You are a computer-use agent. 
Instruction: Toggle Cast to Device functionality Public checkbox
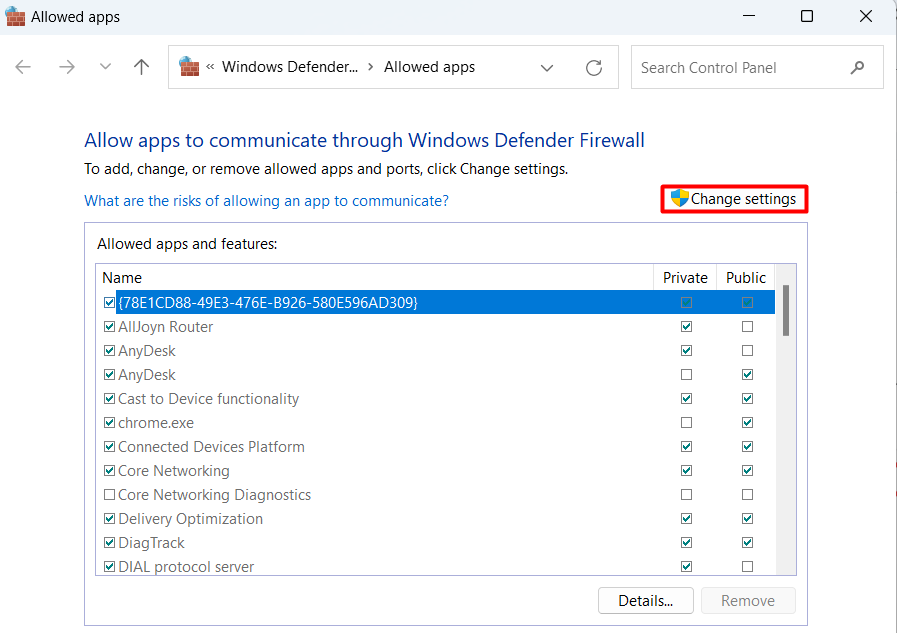747,399
